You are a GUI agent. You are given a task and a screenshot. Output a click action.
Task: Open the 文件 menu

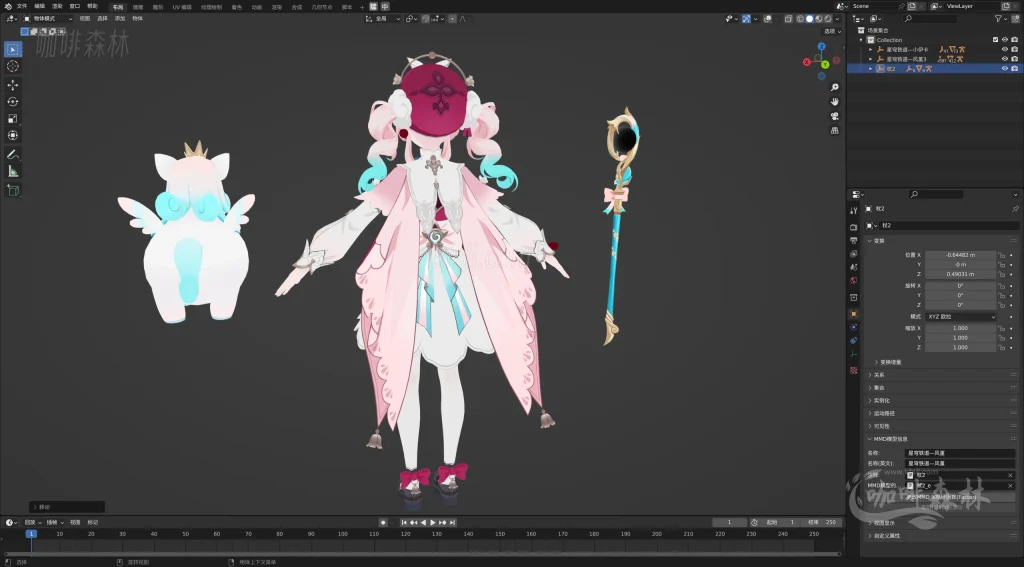22,6
